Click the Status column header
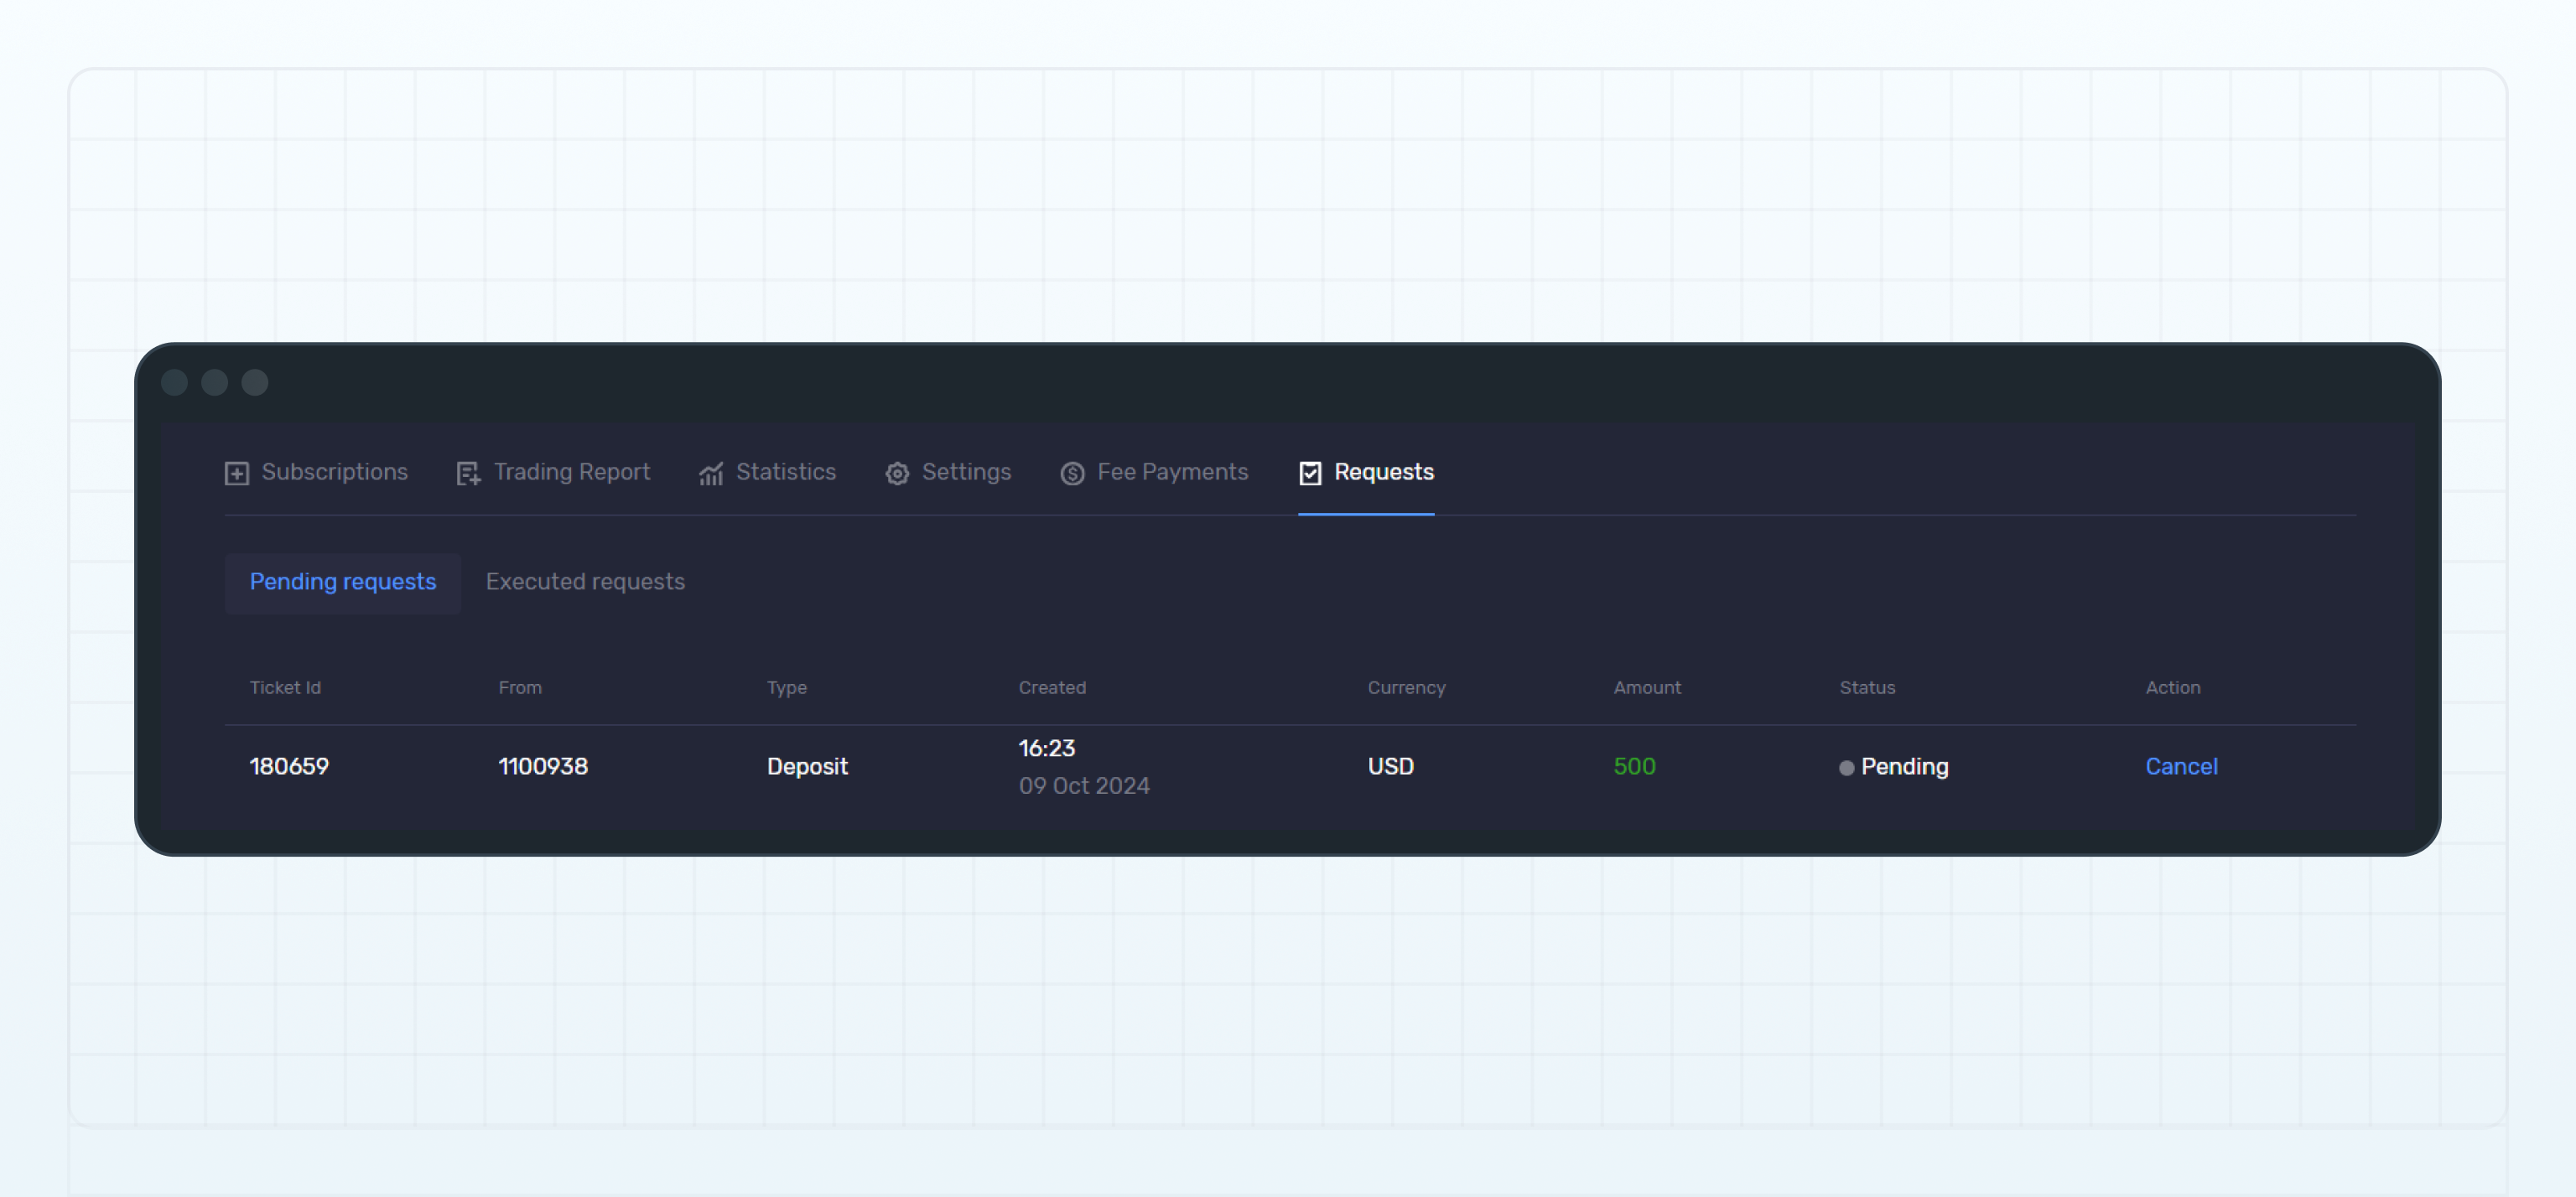Screen dimensions: 2576x1197 click(1866, 687)
